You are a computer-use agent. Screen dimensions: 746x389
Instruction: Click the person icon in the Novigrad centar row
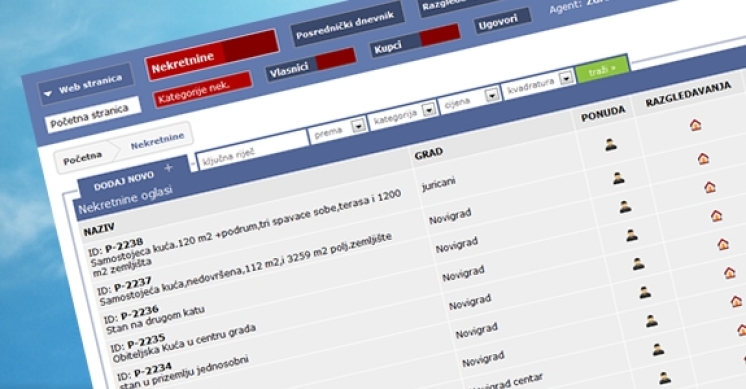[x=658, y=350]
